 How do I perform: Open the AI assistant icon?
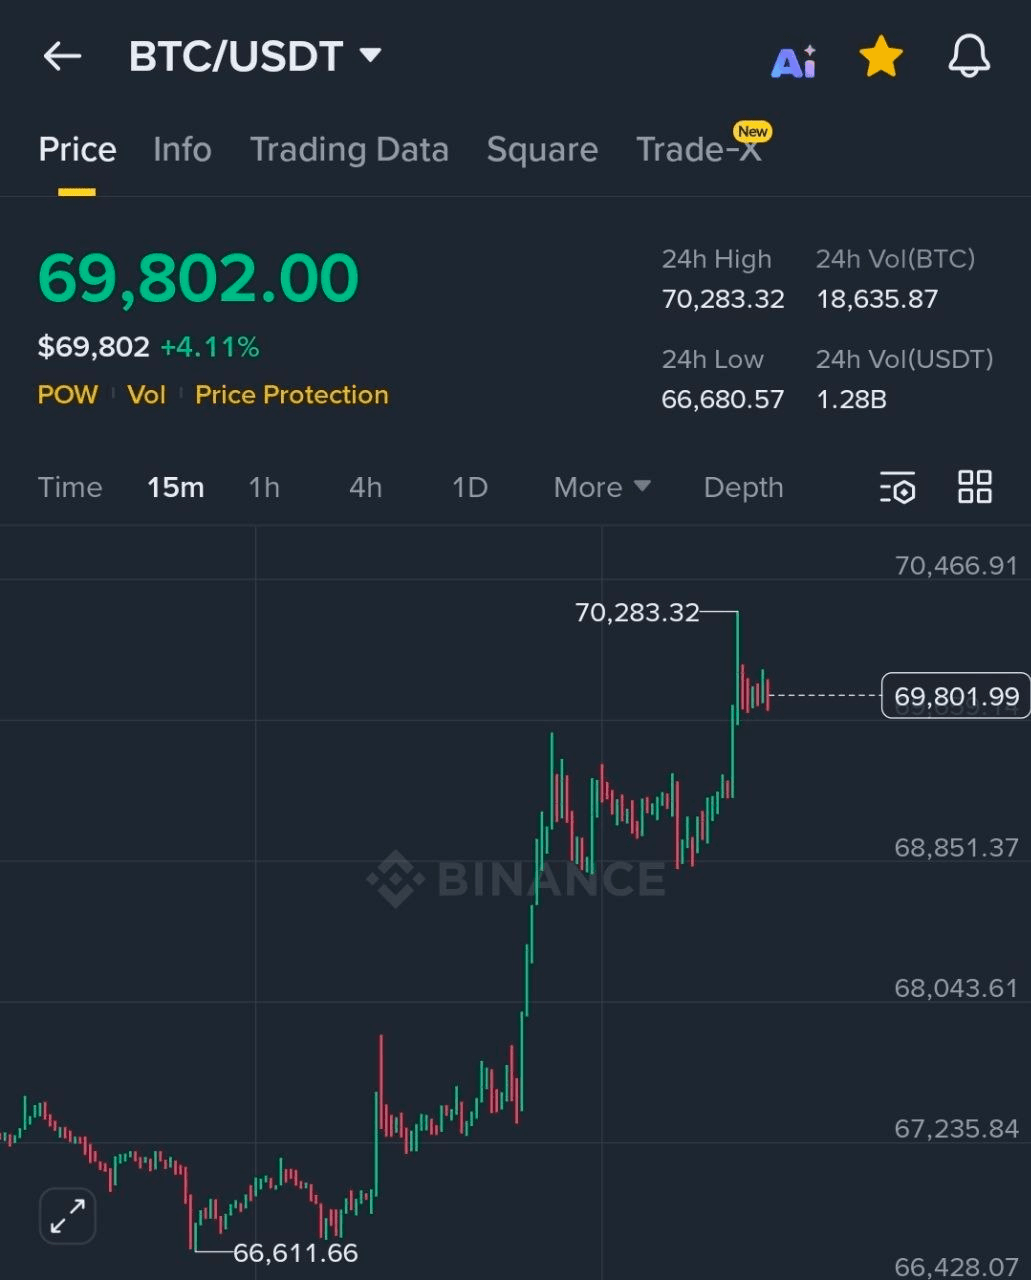[794, 60]
